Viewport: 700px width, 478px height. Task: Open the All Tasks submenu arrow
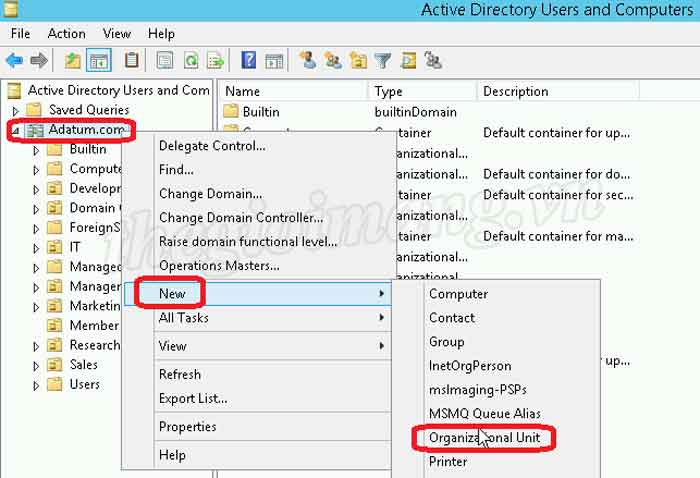[381, 317]
